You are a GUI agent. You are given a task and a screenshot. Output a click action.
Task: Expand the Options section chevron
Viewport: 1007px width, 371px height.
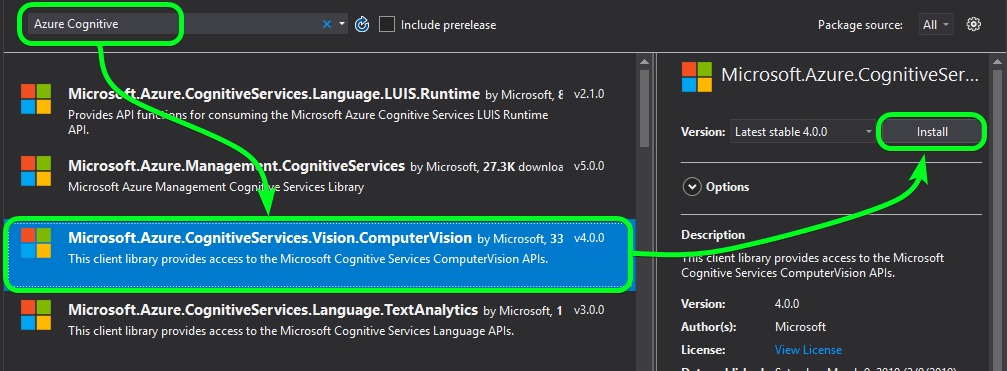pos(692,187)
